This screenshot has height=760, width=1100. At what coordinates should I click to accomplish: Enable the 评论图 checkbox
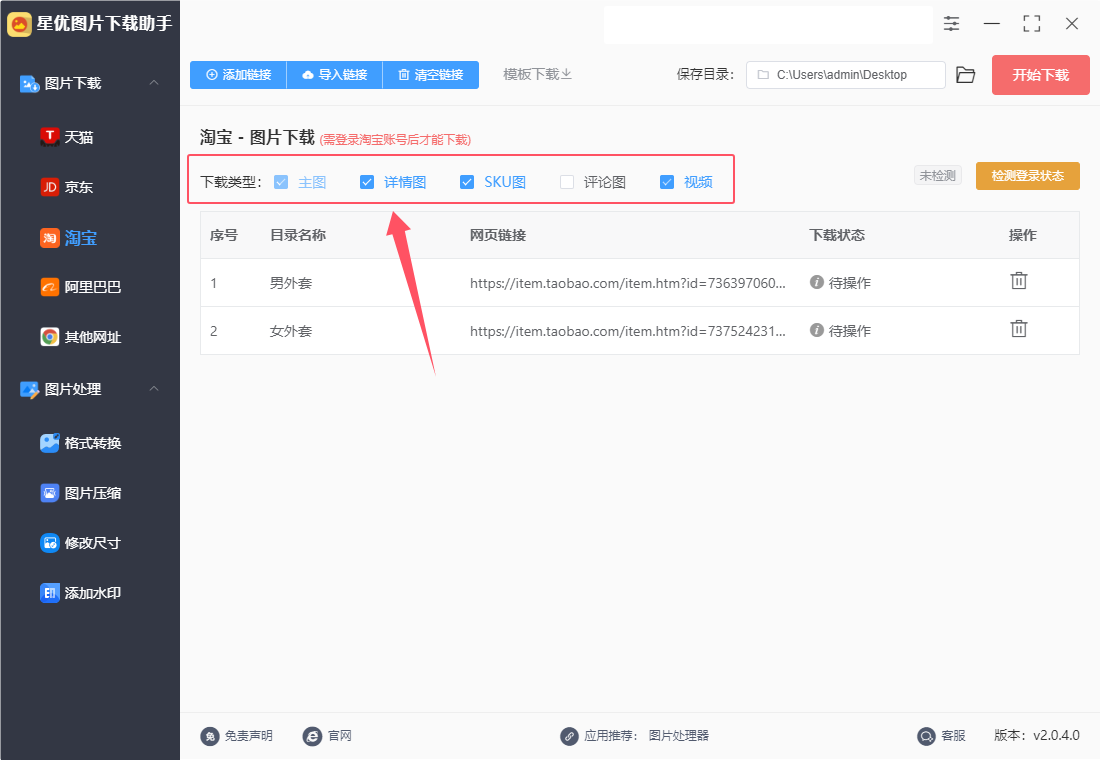click(567, 182)
